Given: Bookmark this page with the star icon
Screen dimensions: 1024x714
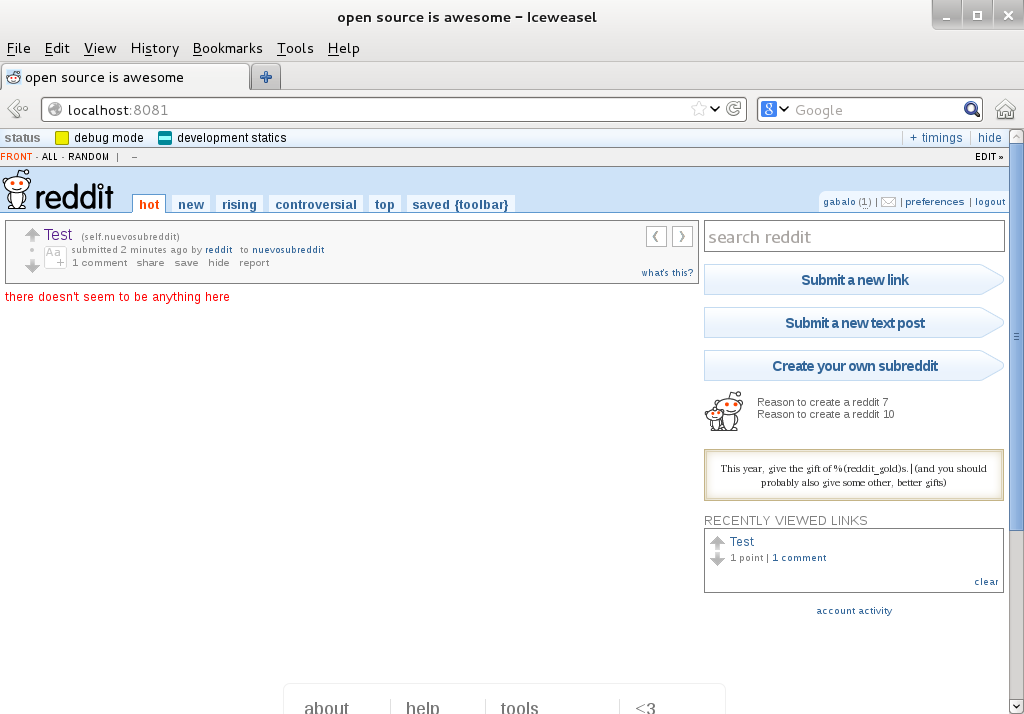Looking at the screenshot, I should 699,109.
